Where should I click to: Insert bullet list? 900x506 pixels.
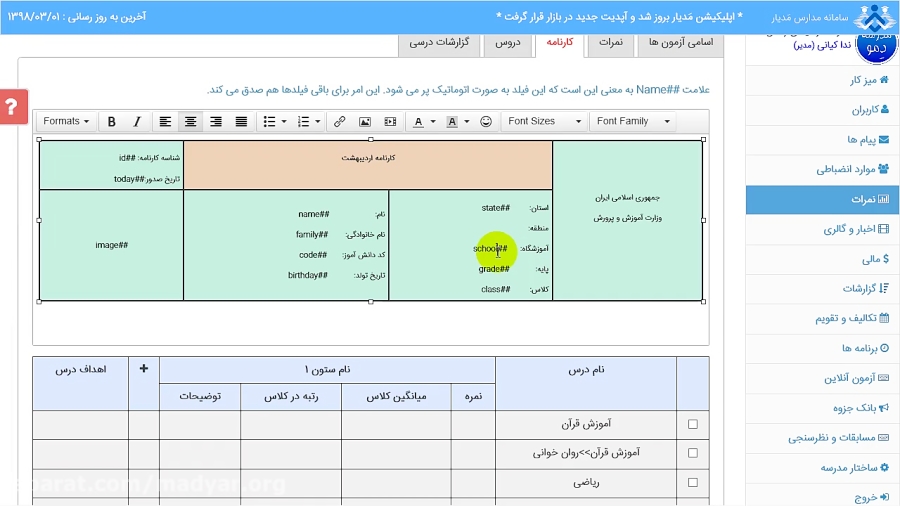click(269, 122)
